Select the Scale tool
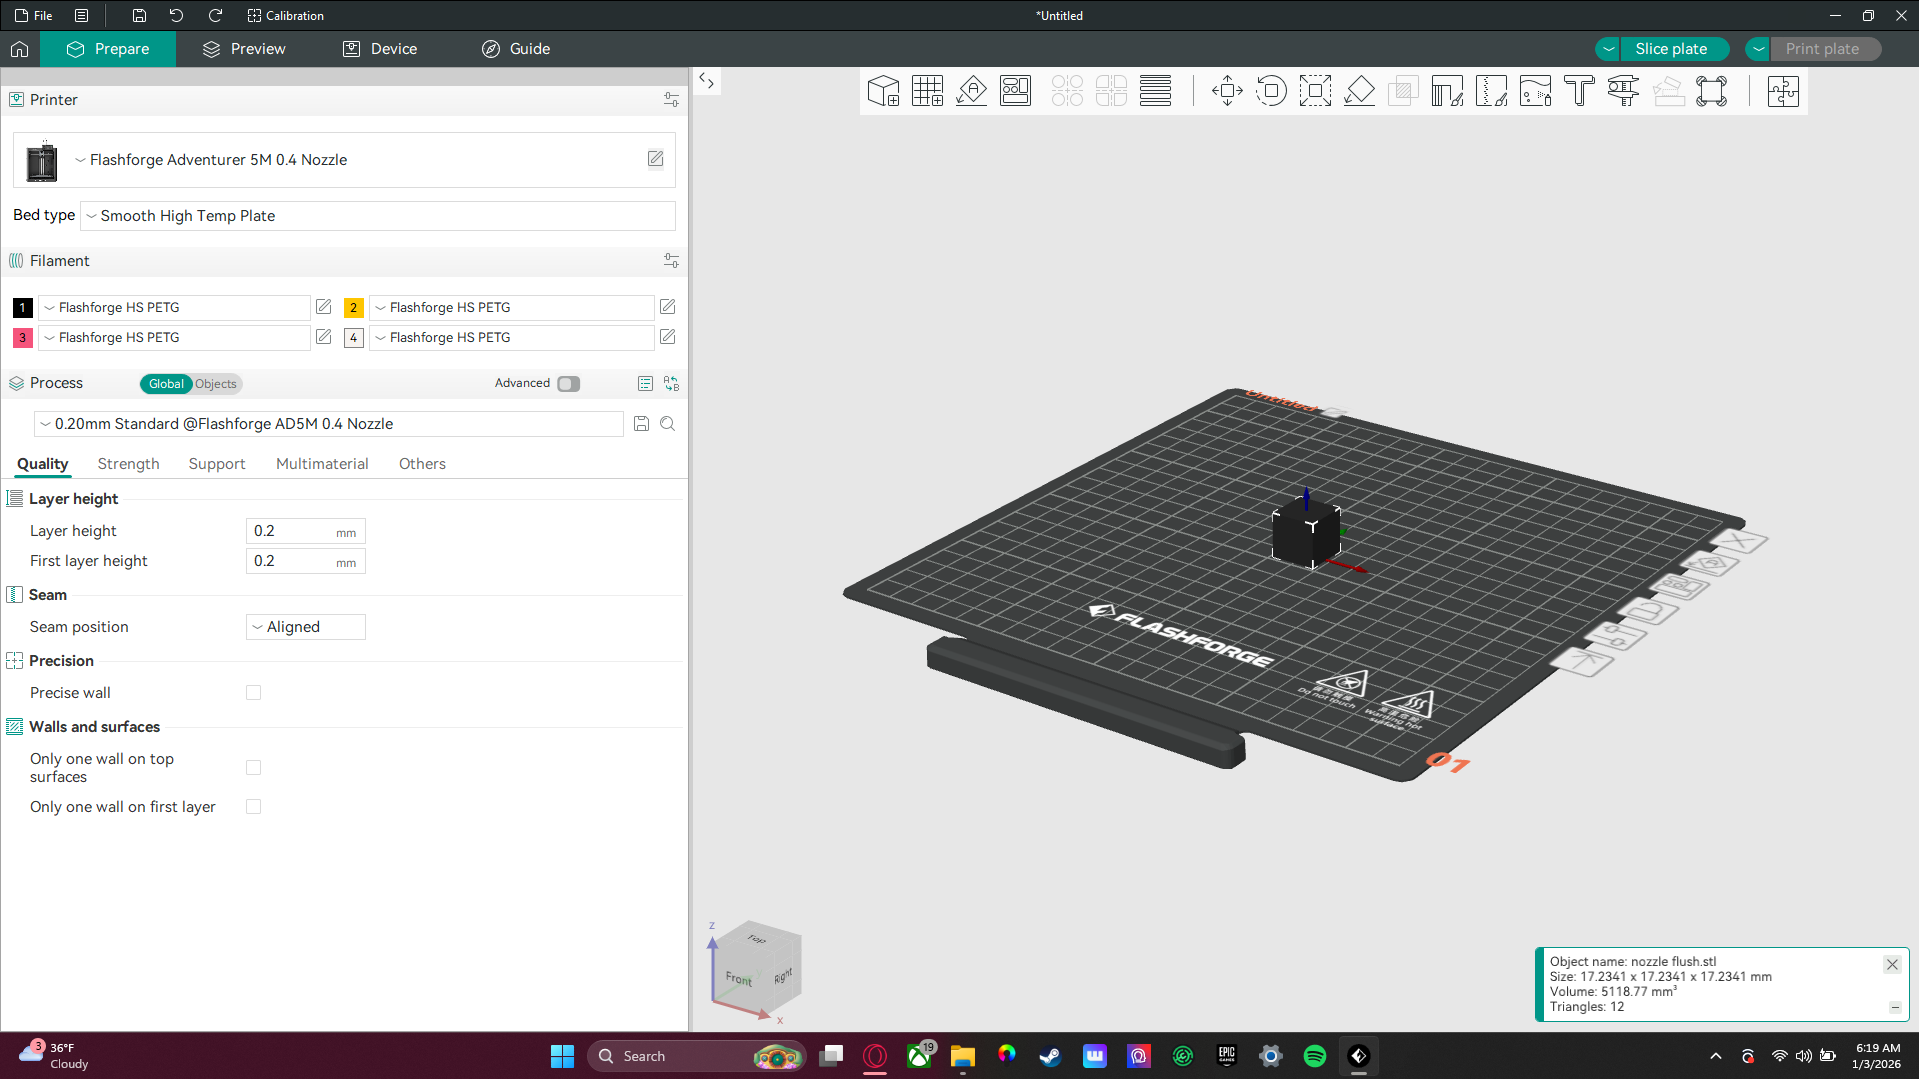 pyautogui.click(x=1315, y=91)
